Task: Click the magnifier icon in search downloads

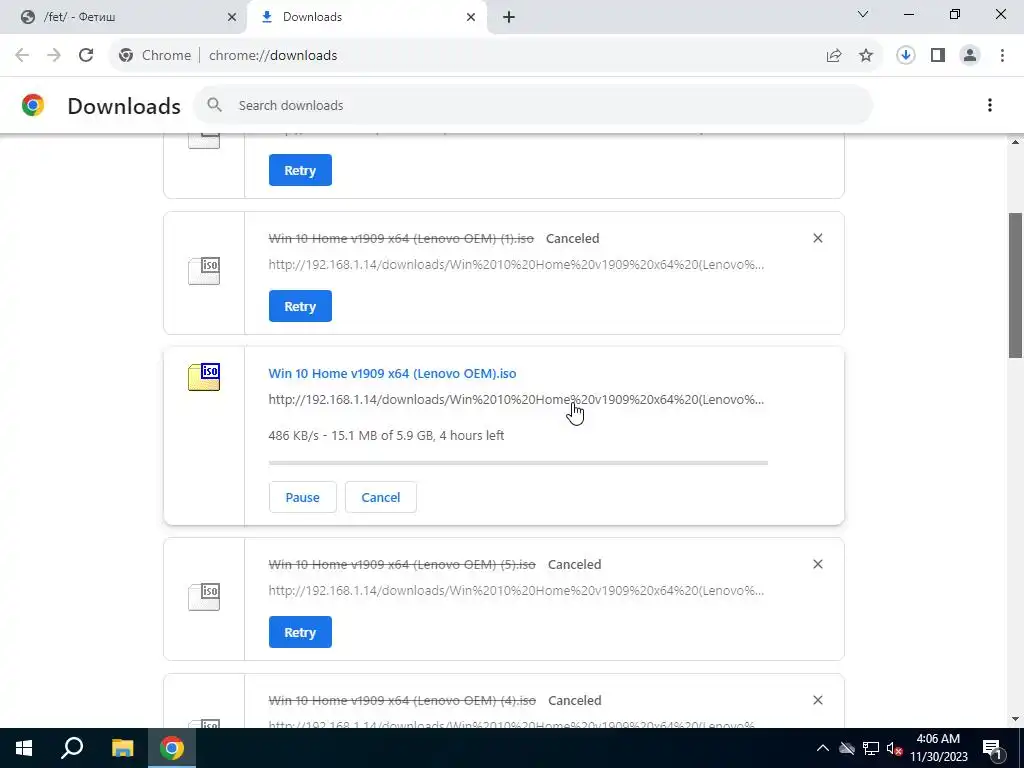Action: (x=214, y=104)
